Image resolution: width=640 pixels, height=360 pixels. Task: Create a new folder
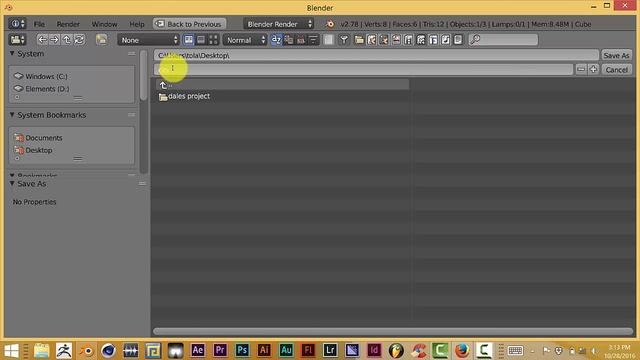[101, 40]
